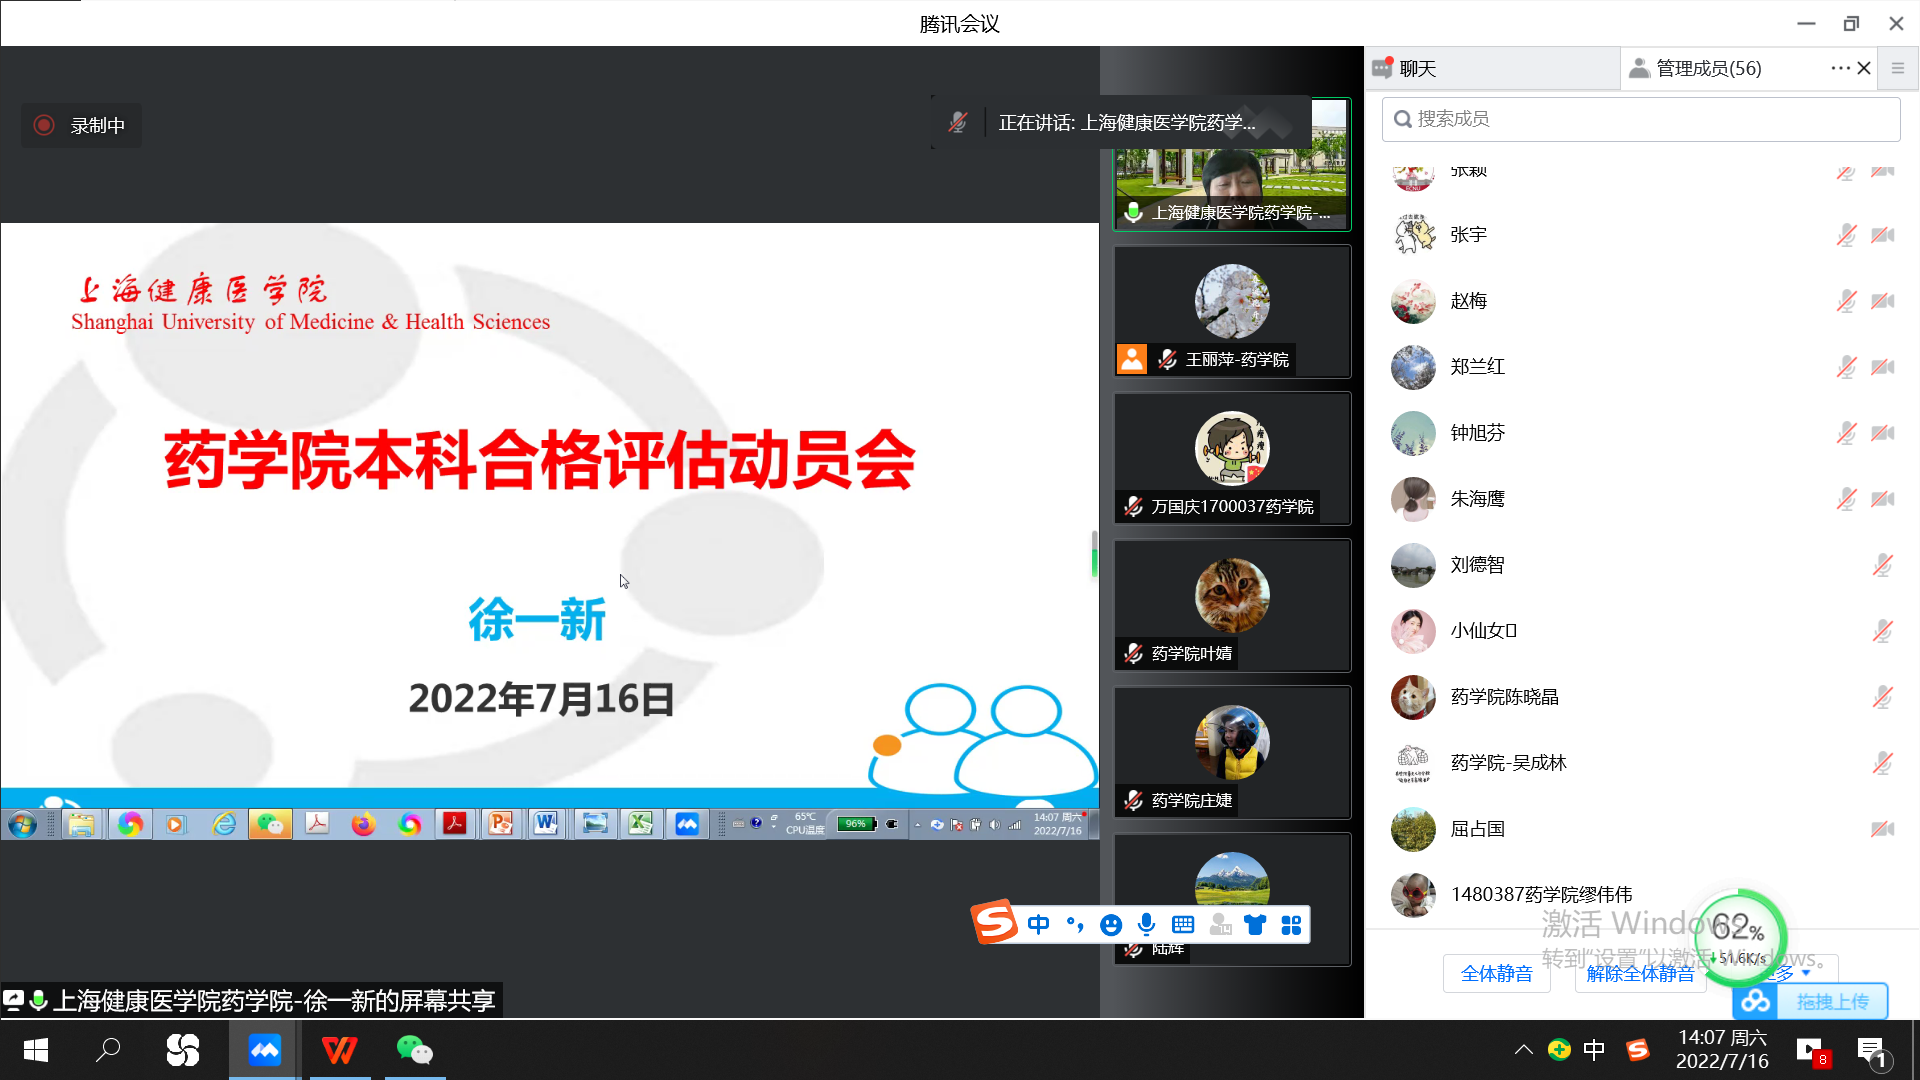This screenshot has width=1920, height=1080.
Task: Open the three-dots menu in members panel
Action: coord(1839,68)
